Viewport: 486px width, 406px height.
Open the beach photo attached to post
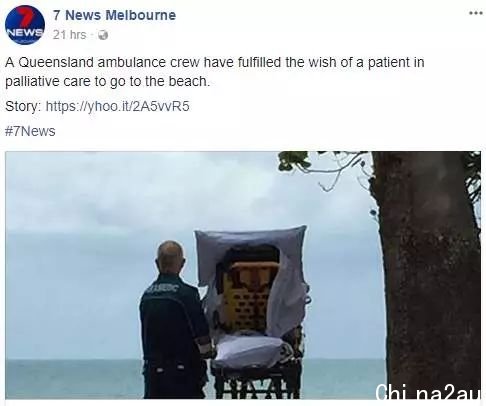243,275
